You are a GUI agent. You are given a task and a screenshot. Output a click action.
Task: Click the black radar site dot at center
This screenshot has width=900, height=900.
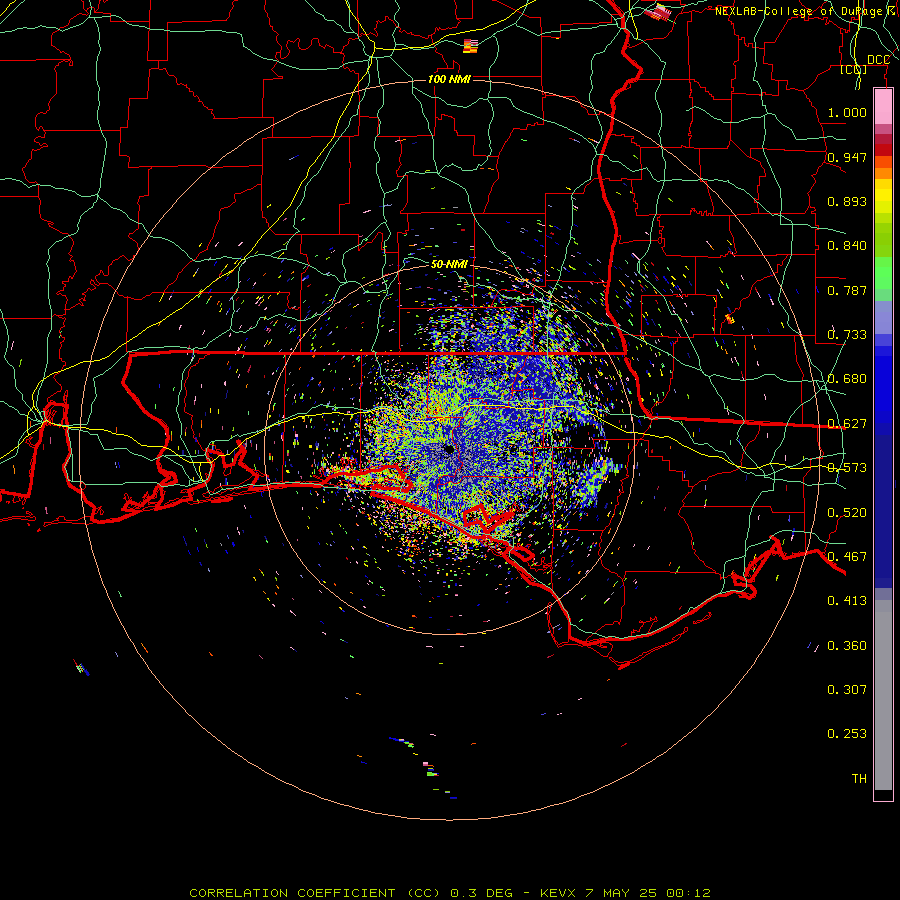click(449, 449)
